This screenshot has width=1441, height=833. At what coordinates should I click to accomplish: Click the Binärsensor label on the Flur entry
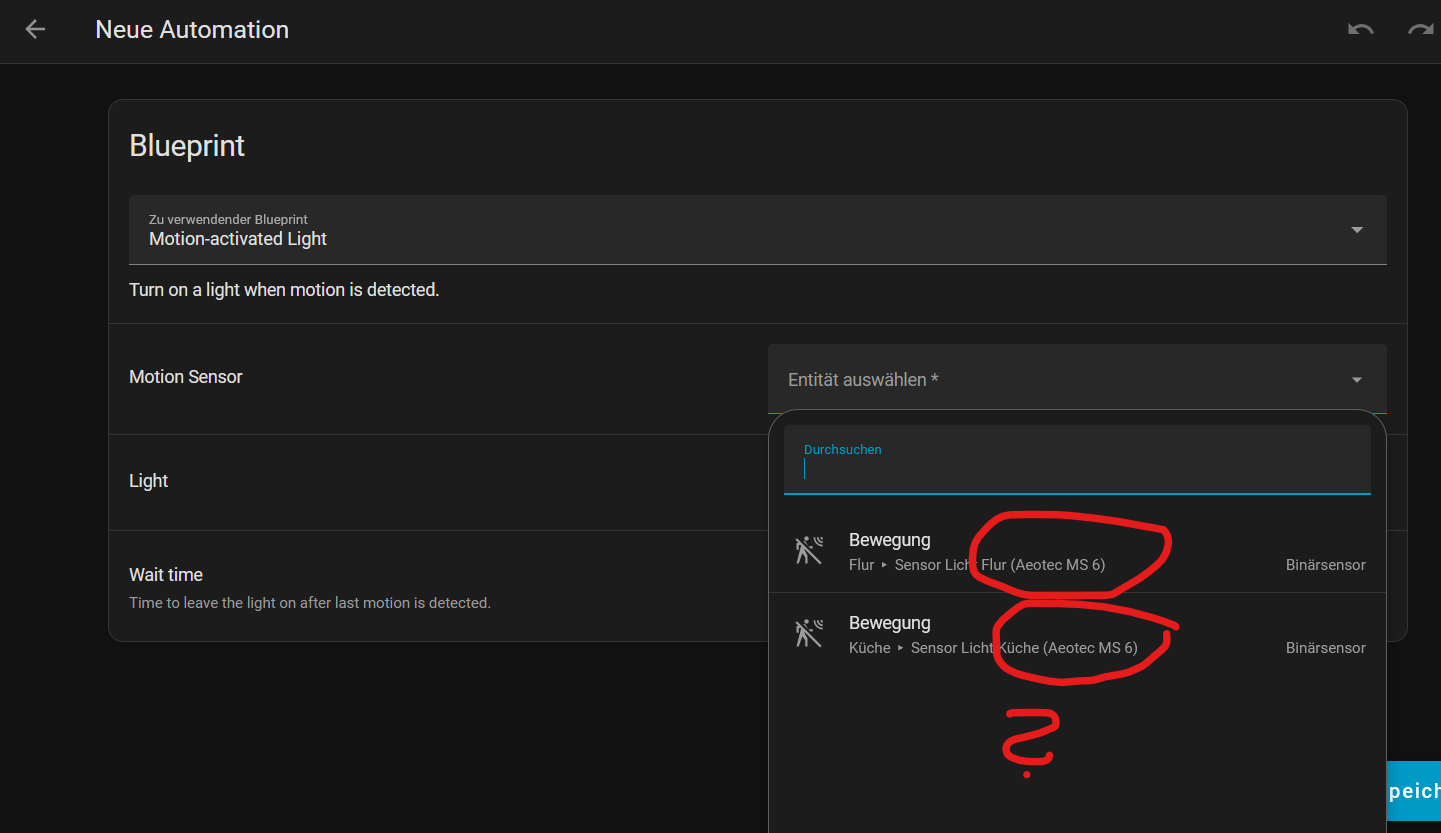pyautogui.click(x=1325, y=565)
